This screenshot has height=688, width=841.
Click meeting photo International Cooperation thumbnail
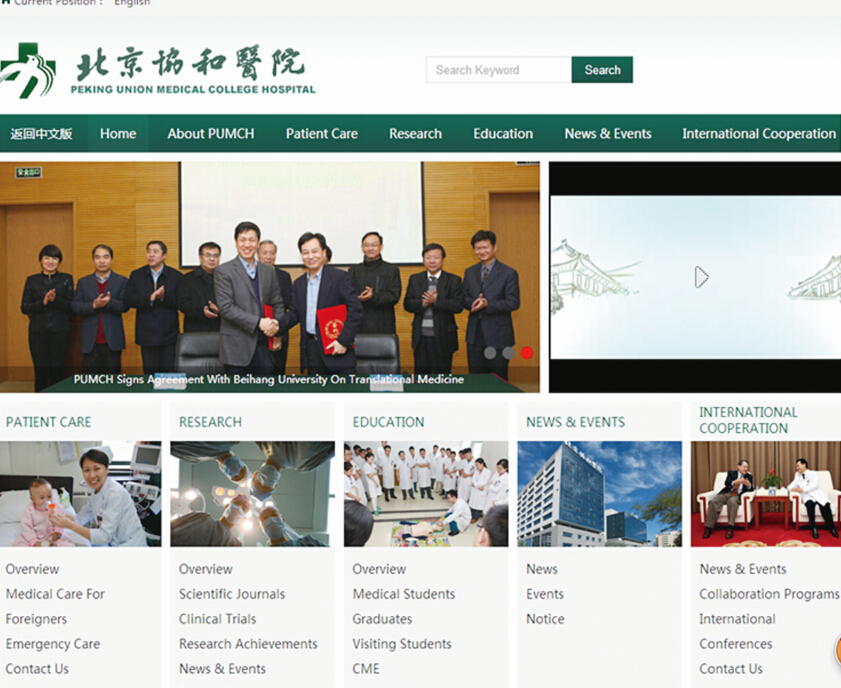(766, 494)
